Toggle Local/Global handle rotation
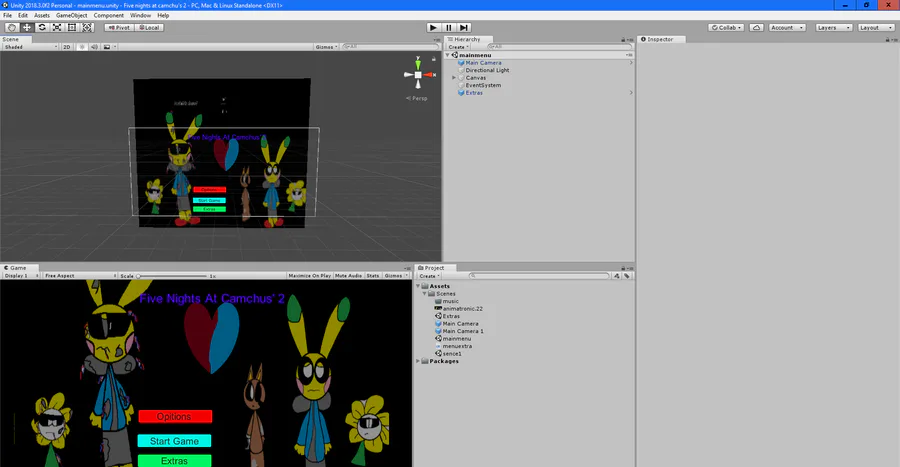Screen dimensions: 900x467 click(149, 28)
